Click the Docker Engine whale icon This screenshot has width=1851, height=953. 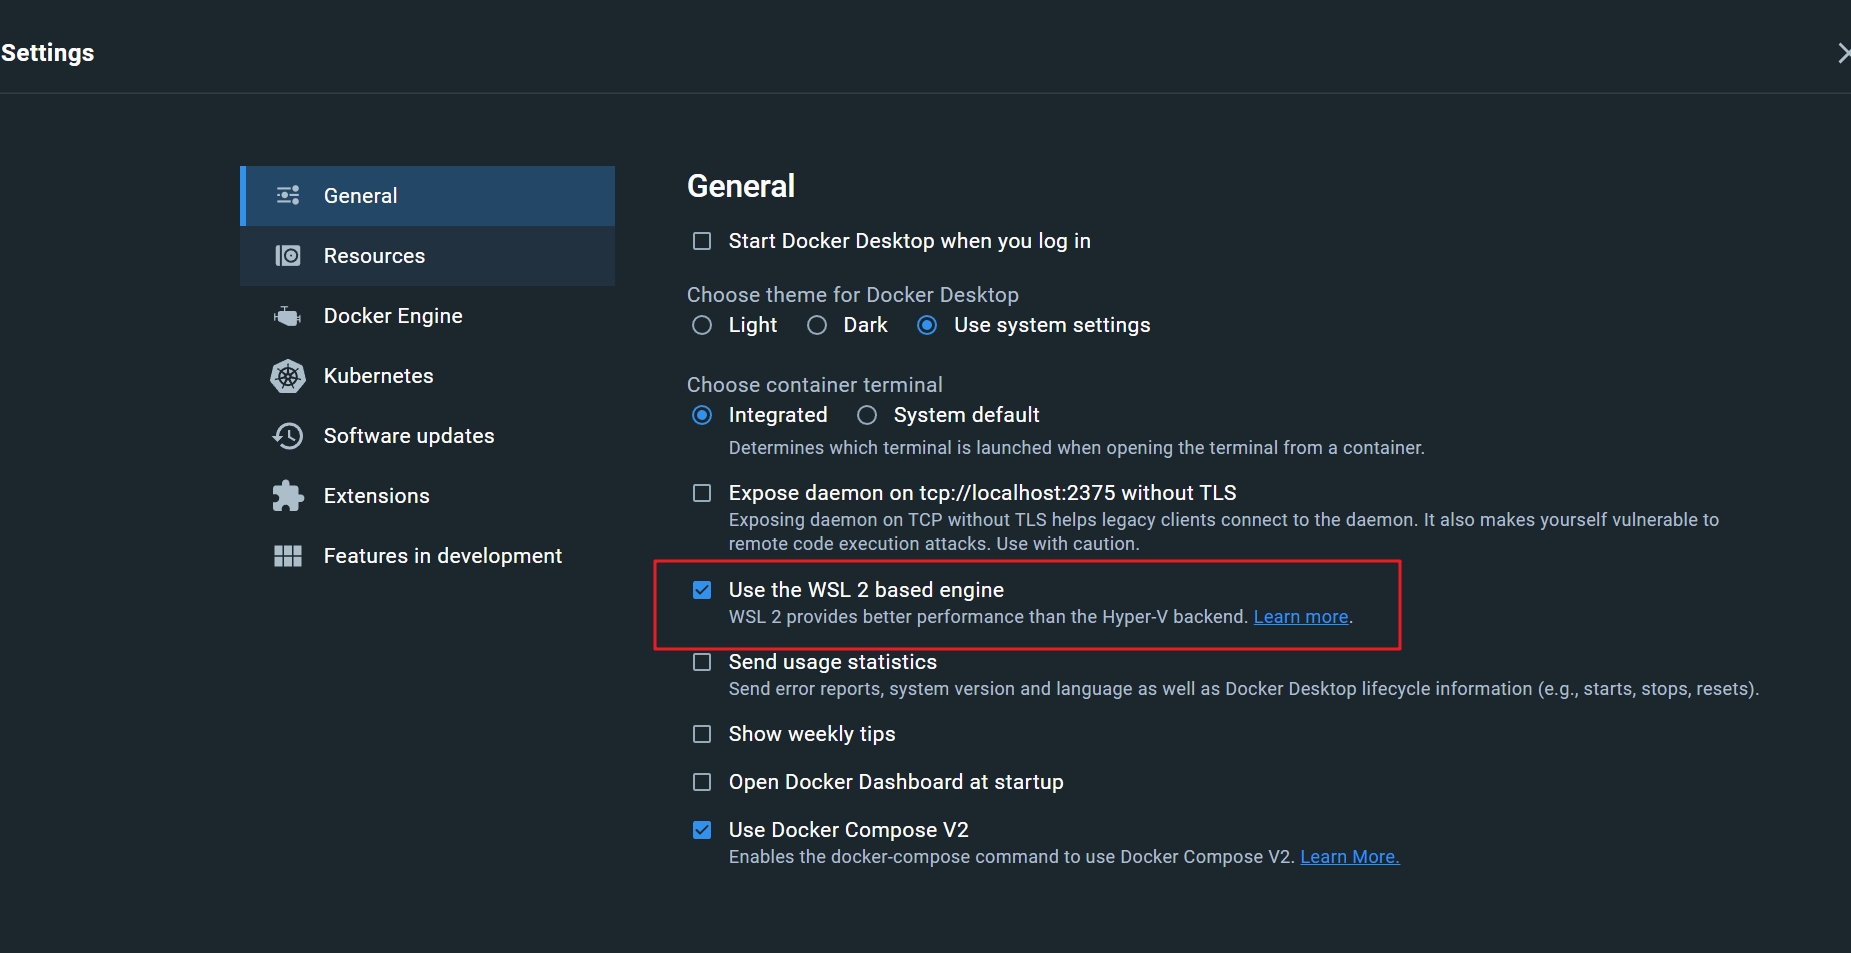288,316
